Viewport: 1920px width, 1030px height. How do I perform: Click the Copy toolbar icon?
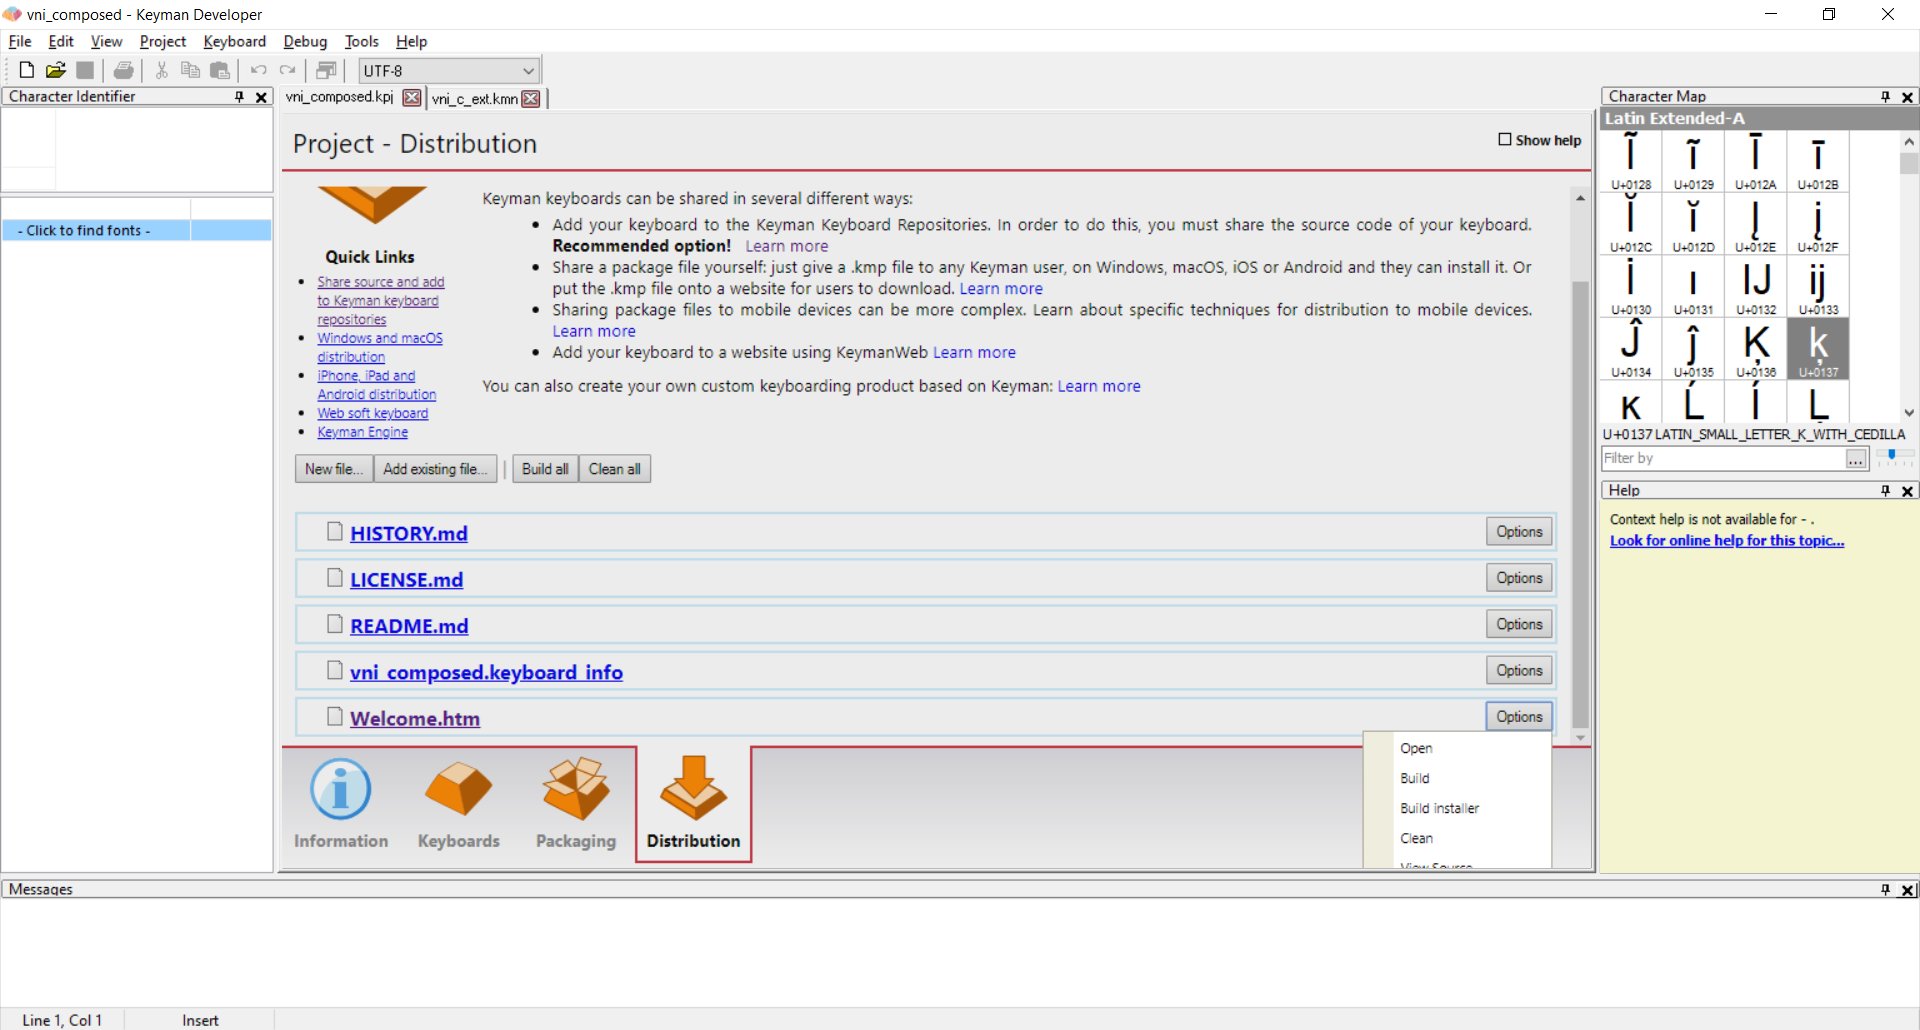click(190, 70)
